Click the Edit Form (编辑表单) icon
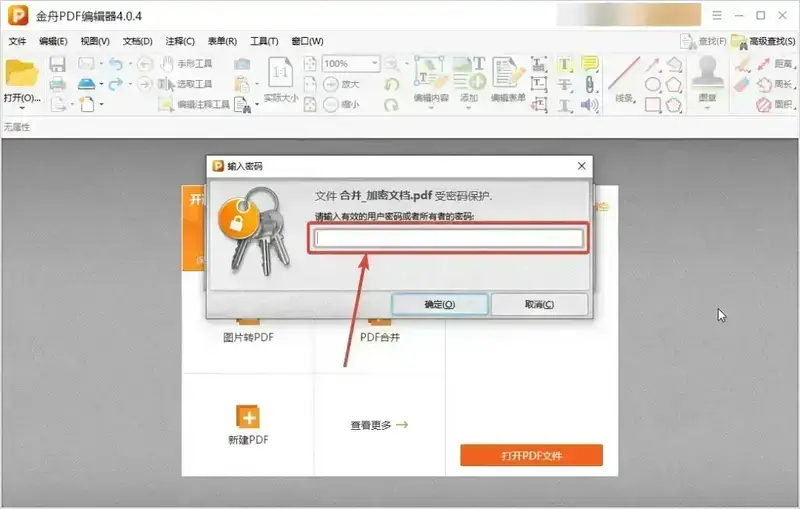Viewport: 800px width, 509px height. pyautogui.click(x=508, y=72)
